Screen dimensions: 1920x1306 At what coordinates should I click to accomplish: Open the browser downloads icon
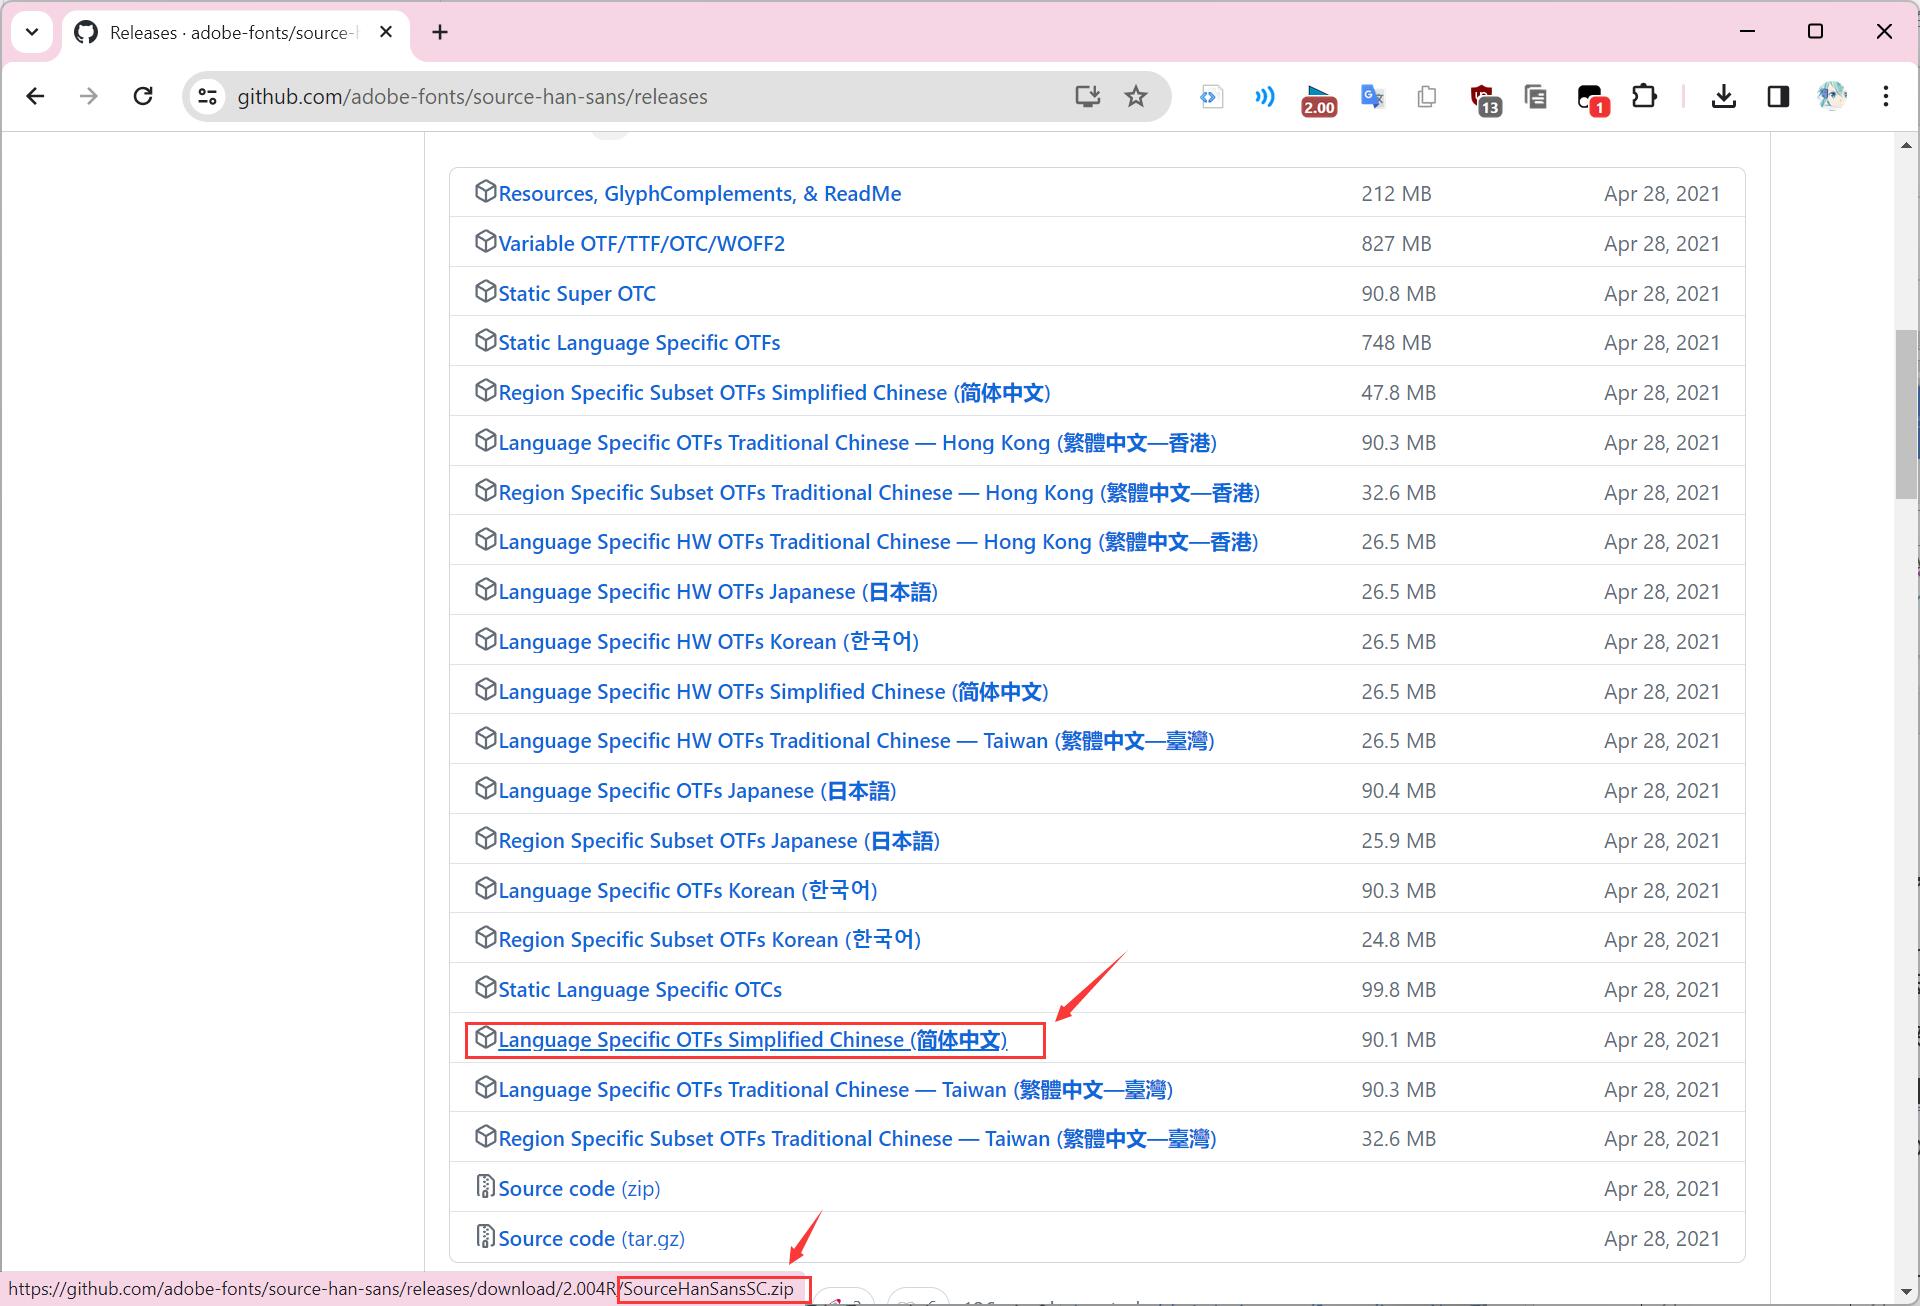click(x=1723, y=96)
